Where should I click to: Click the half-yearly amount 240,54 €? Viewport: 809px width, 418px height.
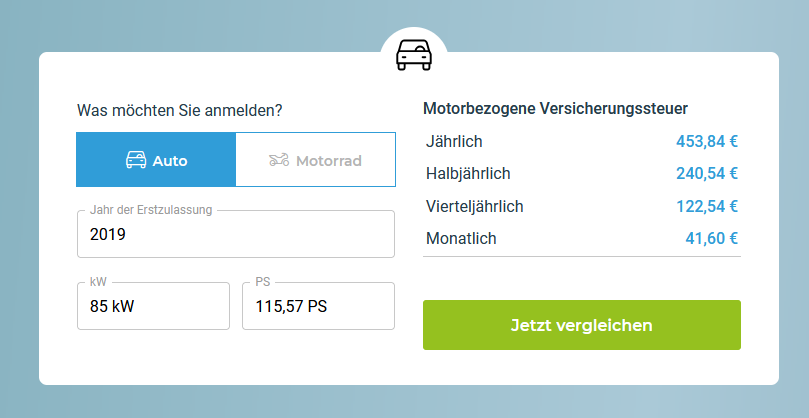(x=707, y=174)
